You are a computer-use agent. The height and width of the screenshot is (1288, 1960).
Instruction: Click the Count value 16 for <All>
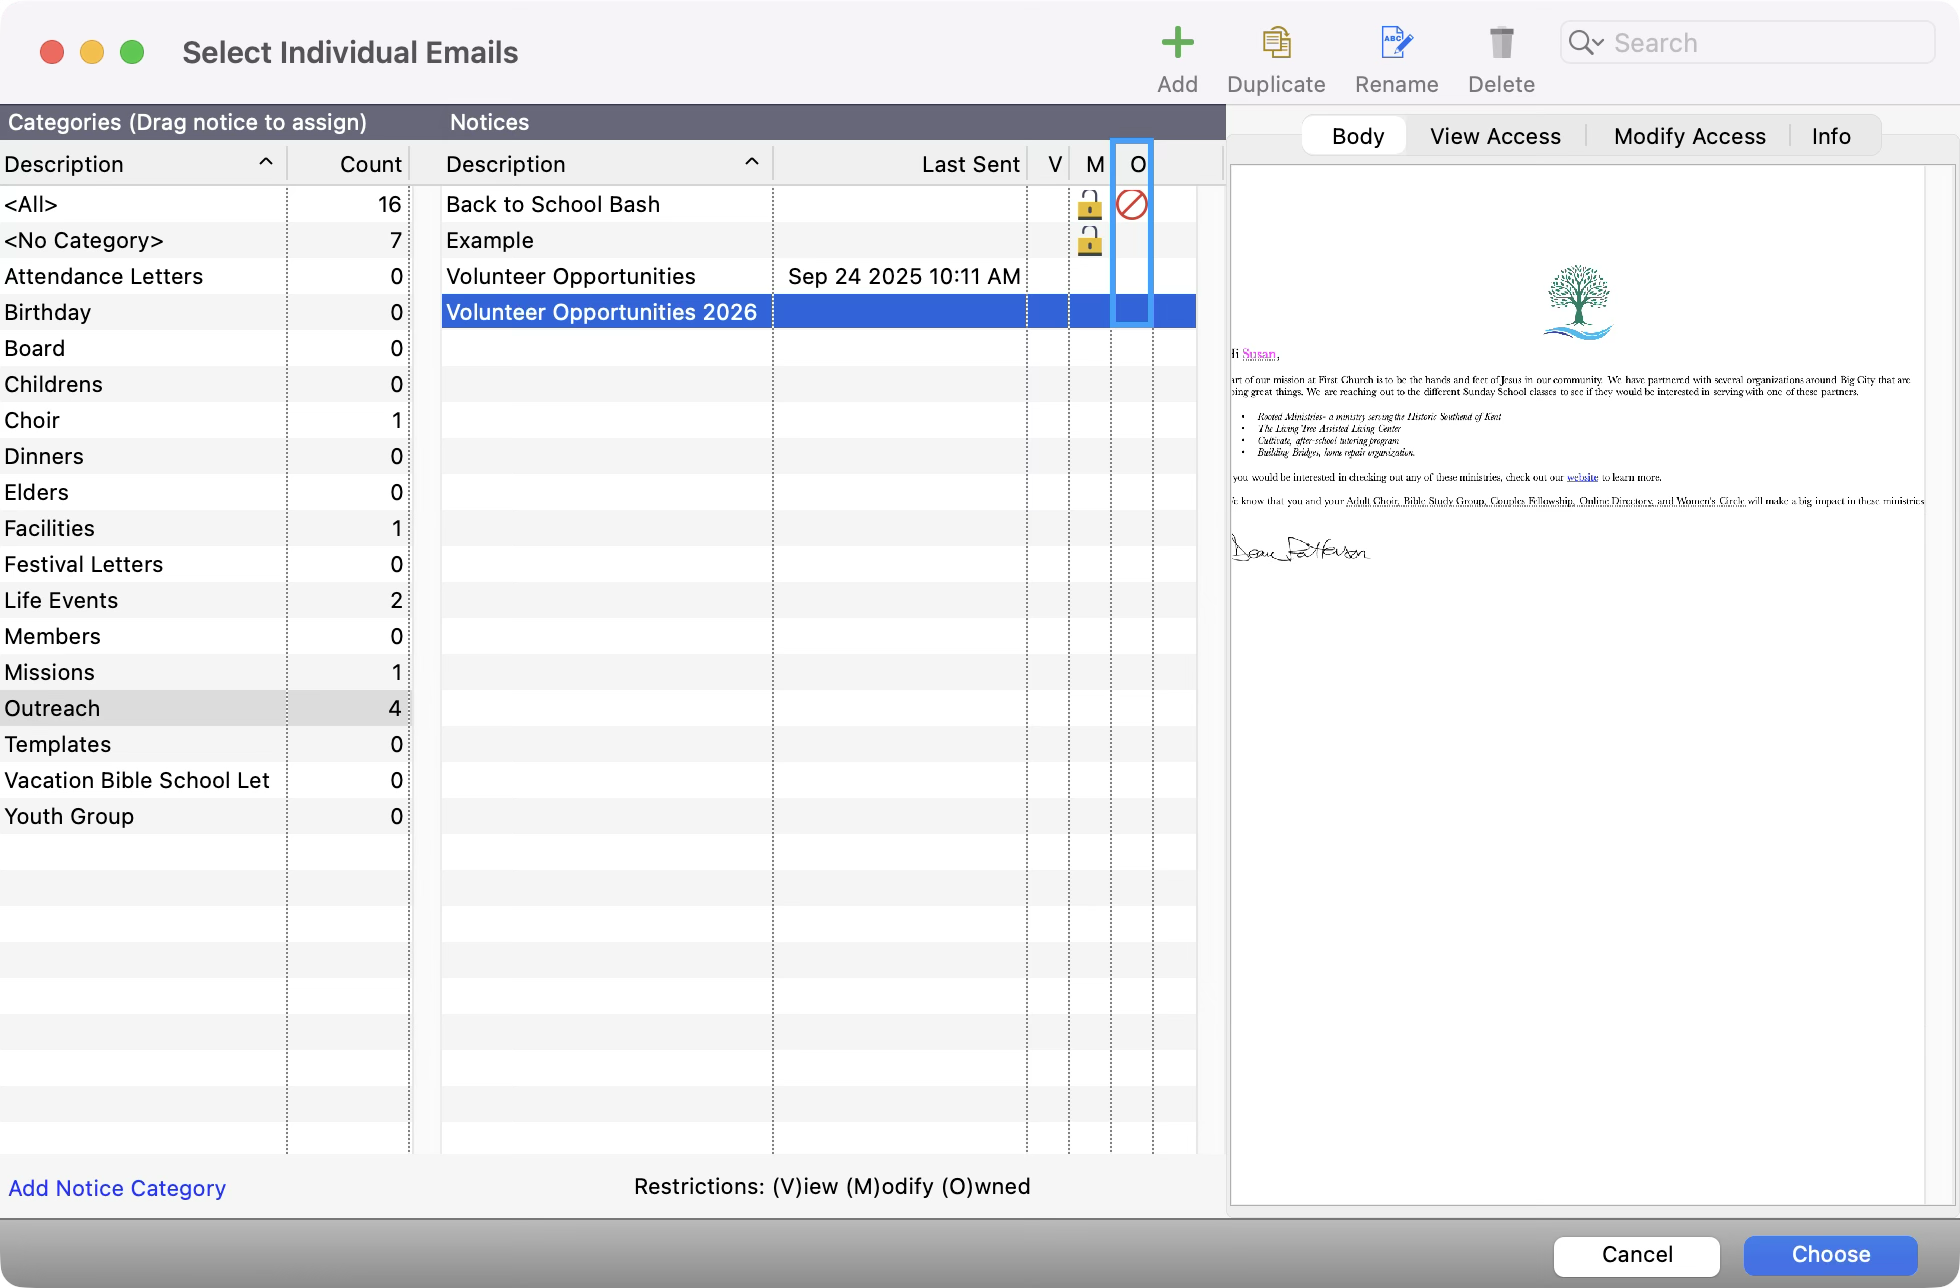click(x=389, y=204)
